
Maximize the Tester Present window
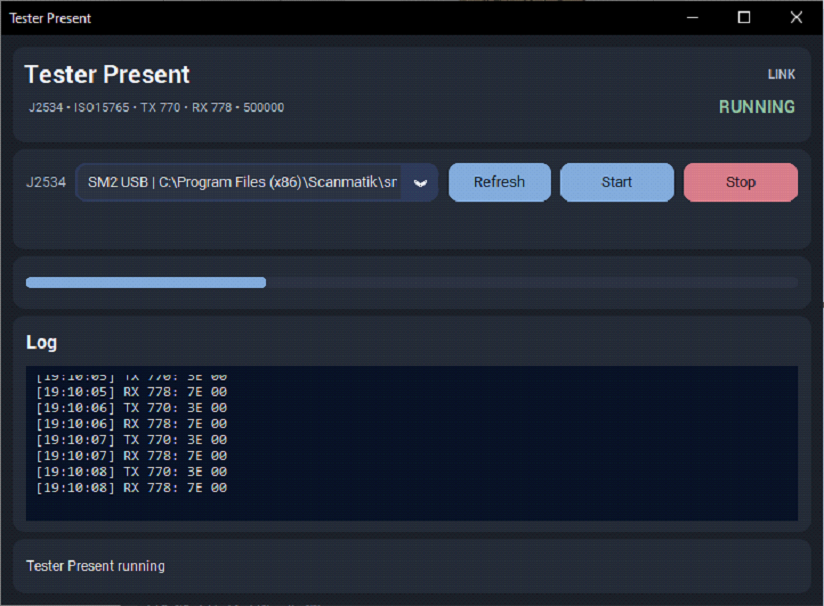pyautogui.click(x=744, y=18)
